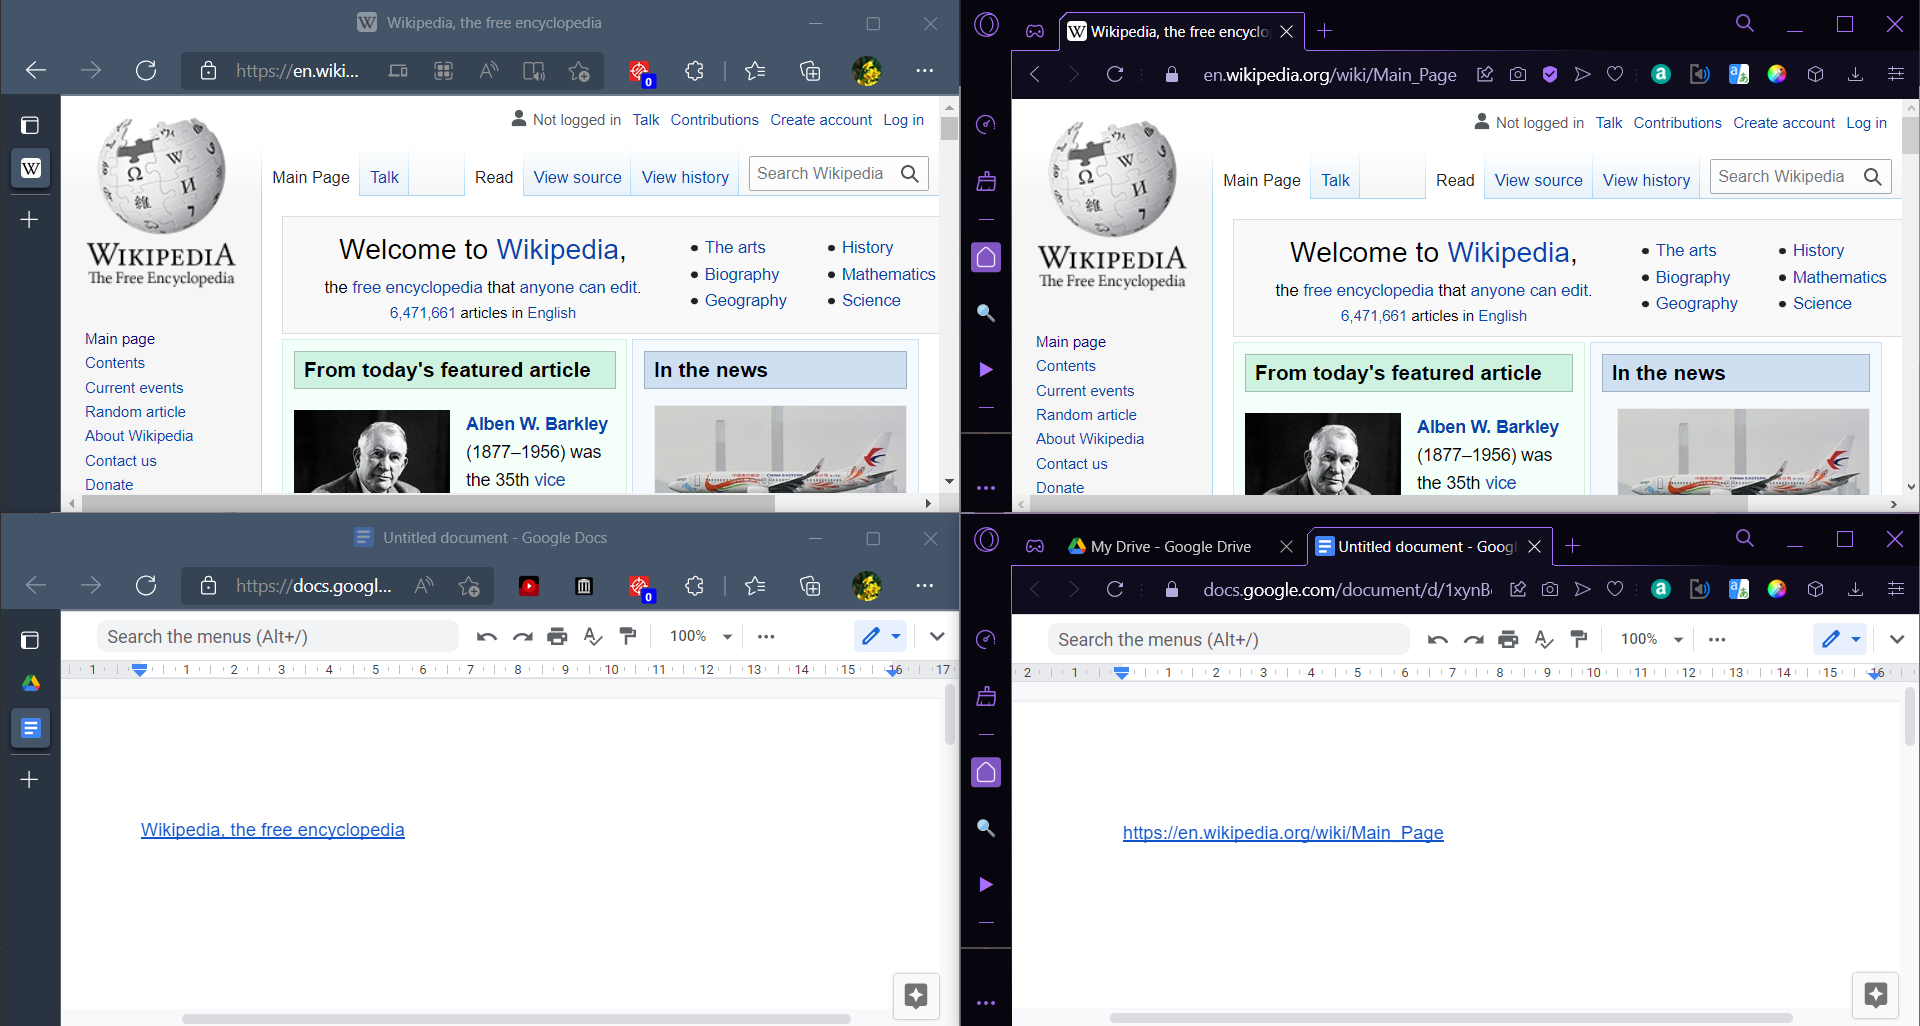Refresh the Edge Wikipedia window
This screenshot has width=1920, height=1026.
[x=146, y=70]
